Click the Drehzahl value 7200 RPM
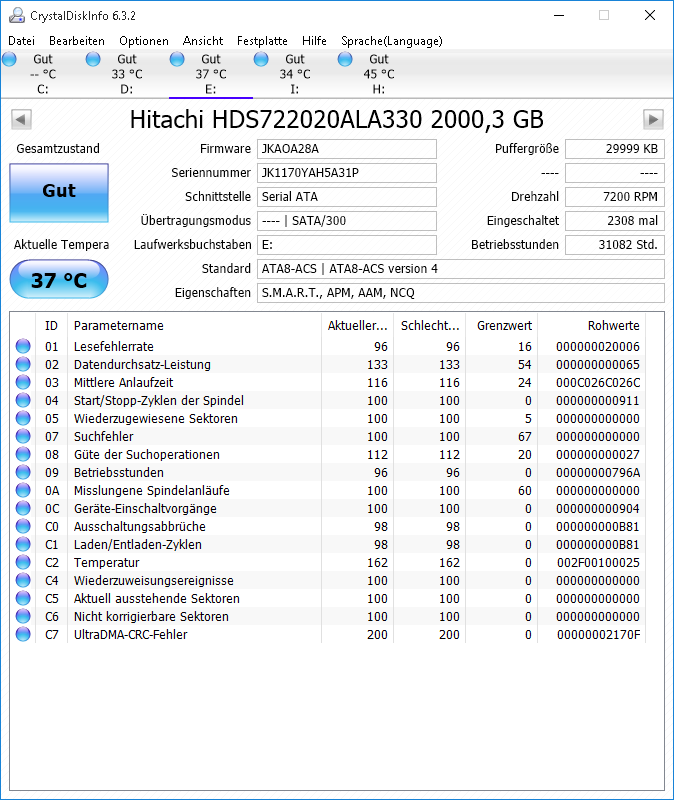674x800 pixels. point(615,197)
